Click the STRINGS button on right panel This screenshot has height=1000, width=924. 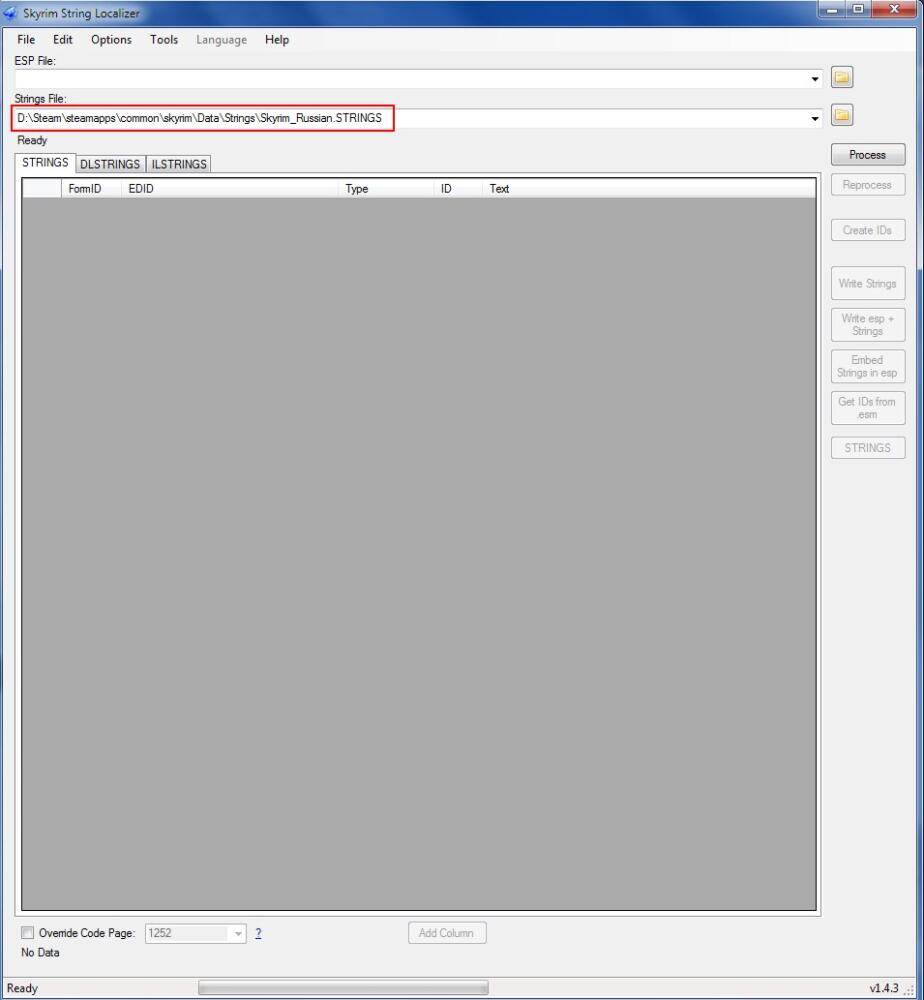coord(867,448)
